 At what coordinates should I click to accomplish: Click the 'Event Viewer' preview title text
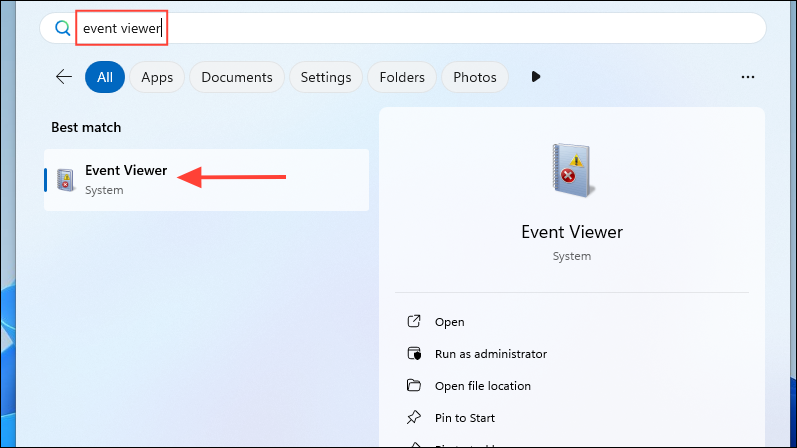pos(572,232)
